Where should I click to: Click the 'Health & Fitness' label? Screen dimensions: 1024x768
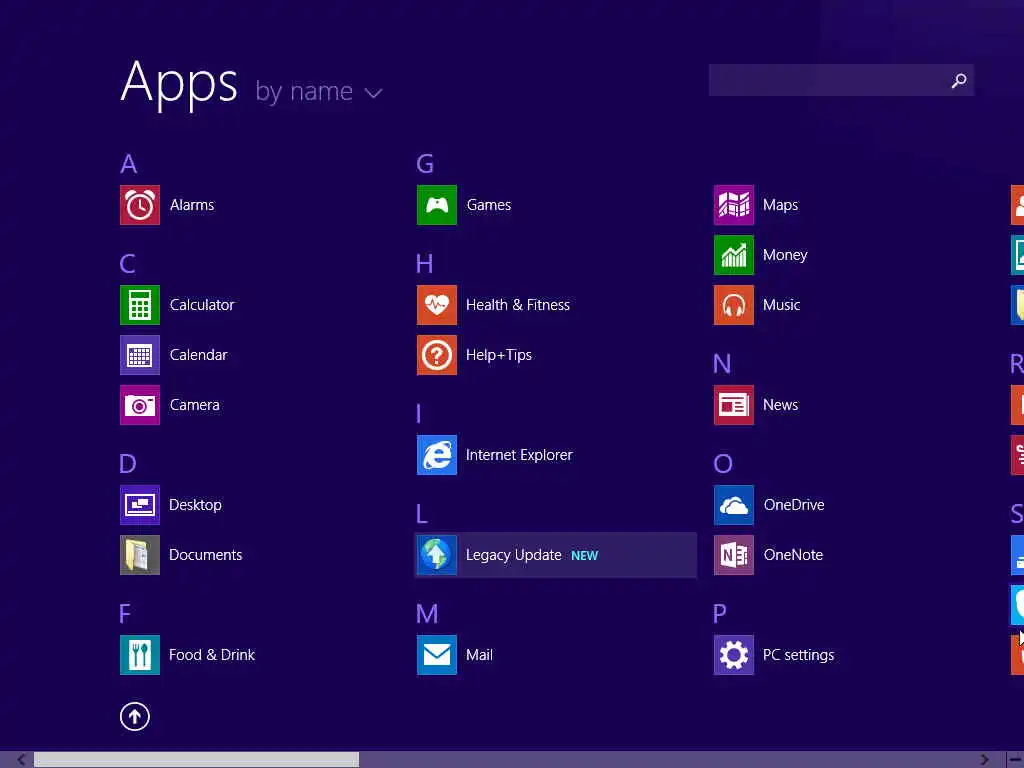518,305
